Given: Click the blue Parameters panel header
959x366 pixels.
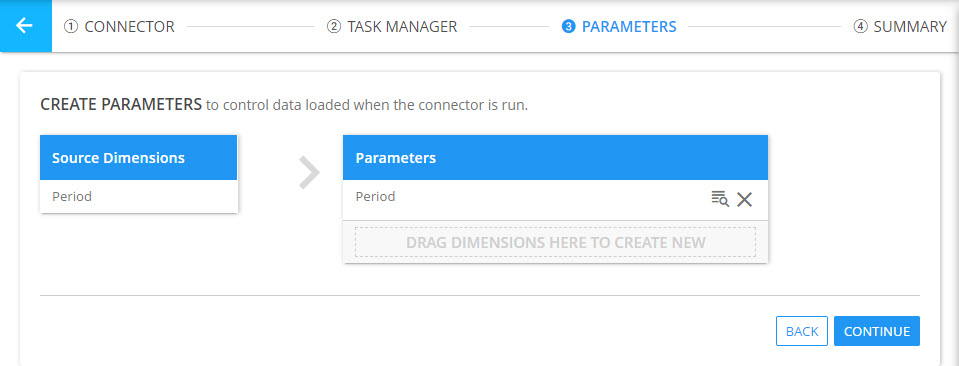Looking at the screenshot, I should tap(555, 157).
